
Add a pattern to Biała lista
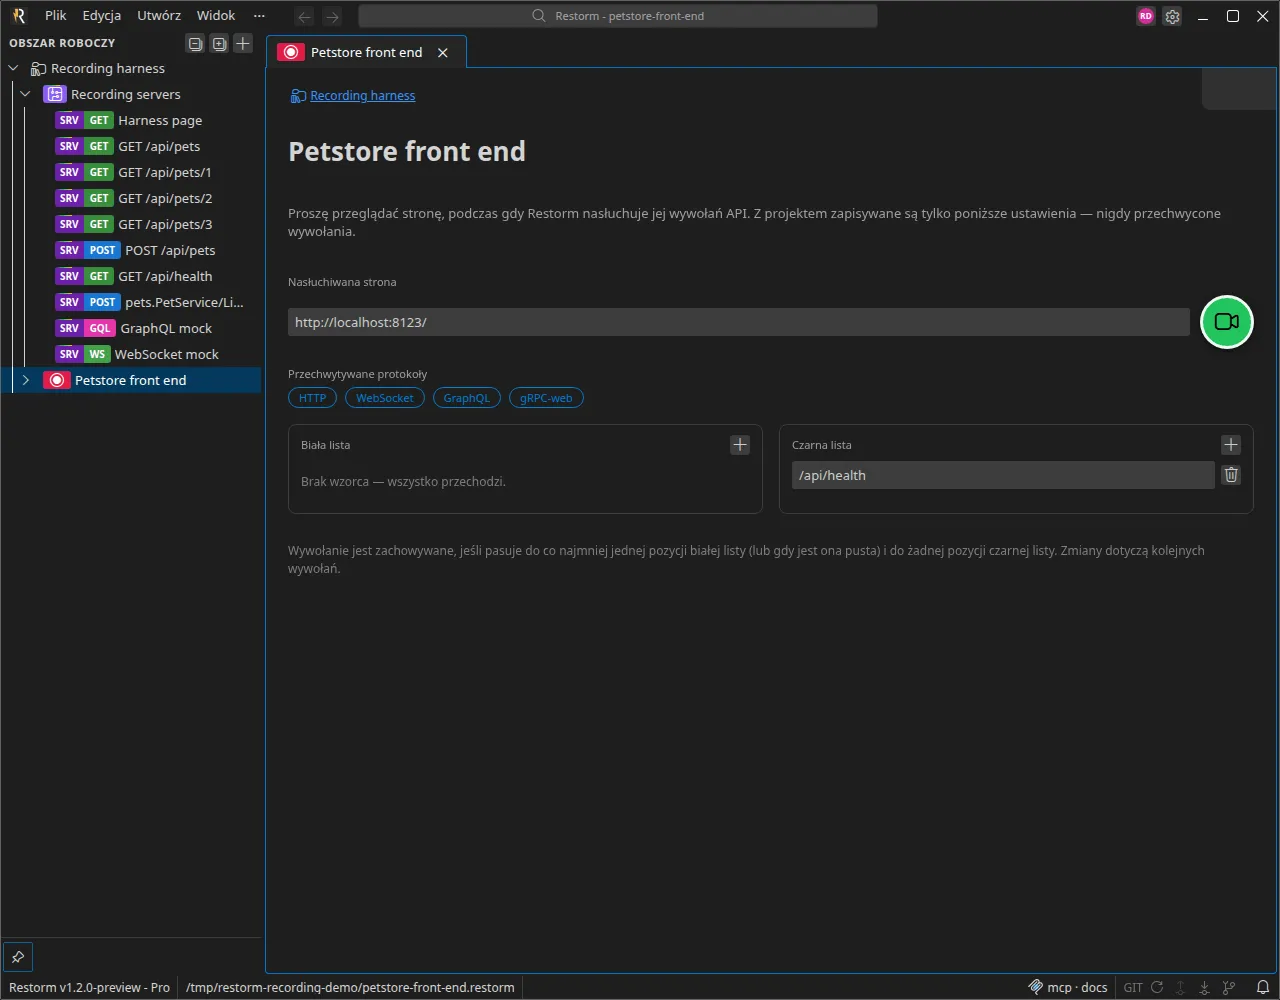[740, 445]
